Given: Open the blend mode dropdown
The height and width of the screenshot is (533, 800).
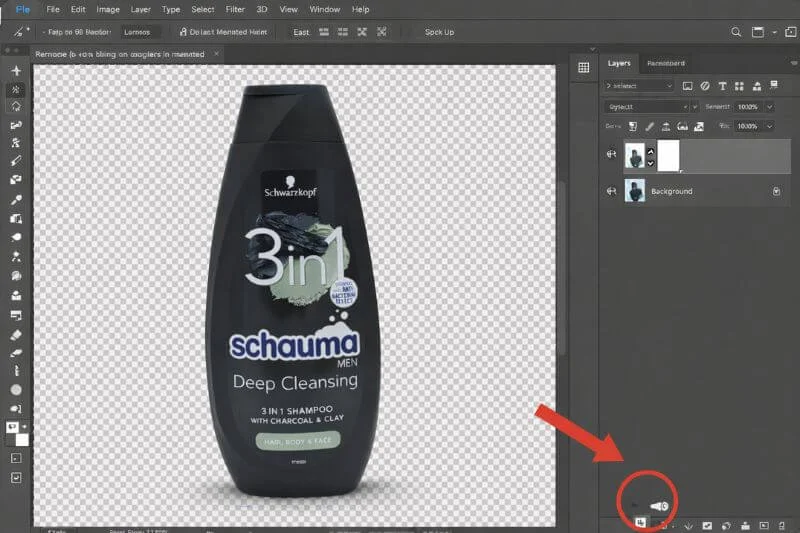Looking at the screenshot, I should pos(647,107).
